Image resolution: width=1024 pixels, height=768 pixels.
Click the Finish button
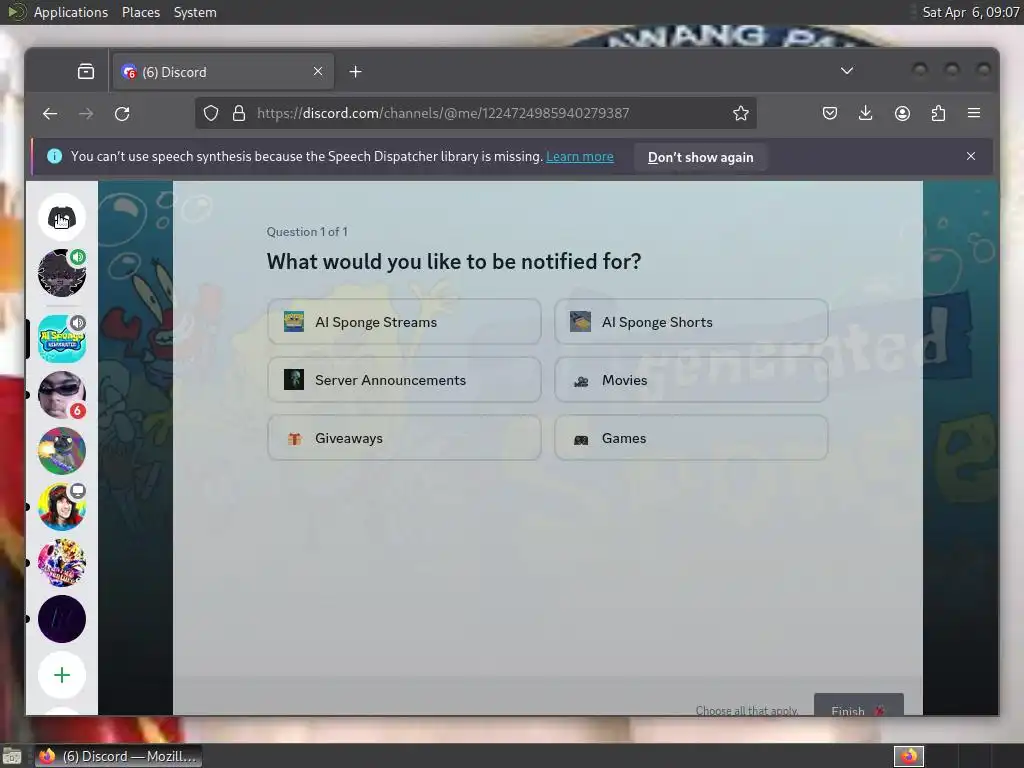click(858, 706)
